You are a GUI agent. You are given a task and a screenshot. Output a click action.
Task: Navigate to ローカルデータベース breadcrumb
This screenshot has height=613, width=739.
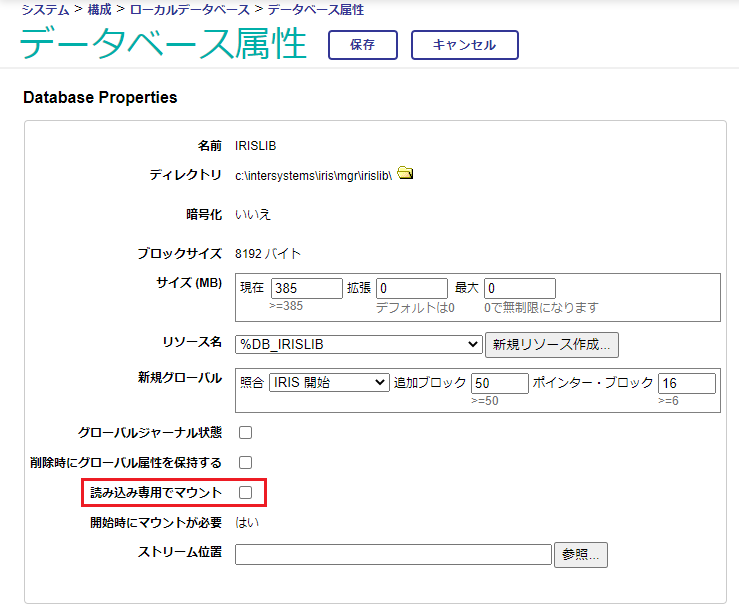pos(189,10)
